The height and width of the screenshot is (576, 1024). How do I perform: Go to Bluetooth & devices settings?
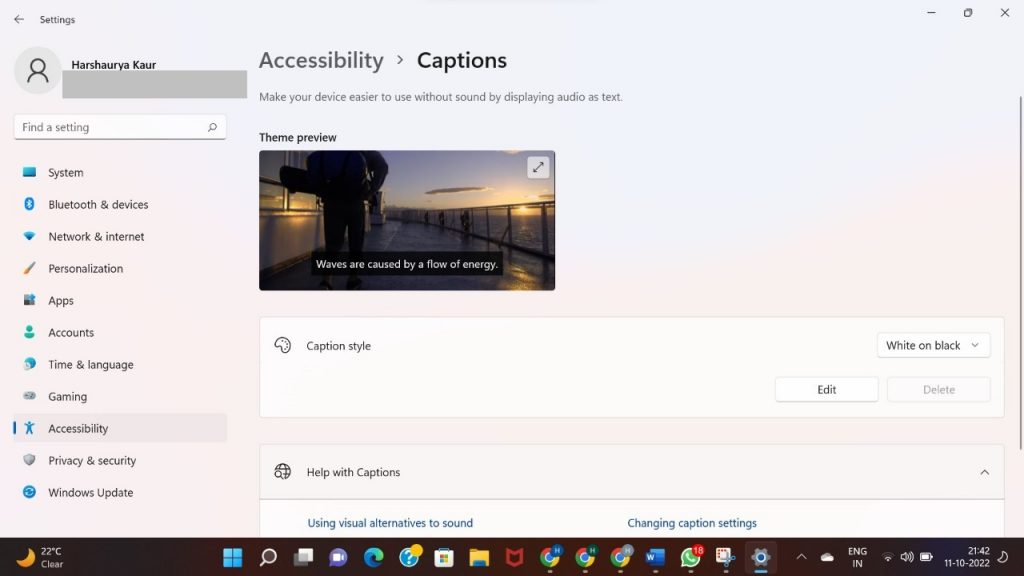98,205
